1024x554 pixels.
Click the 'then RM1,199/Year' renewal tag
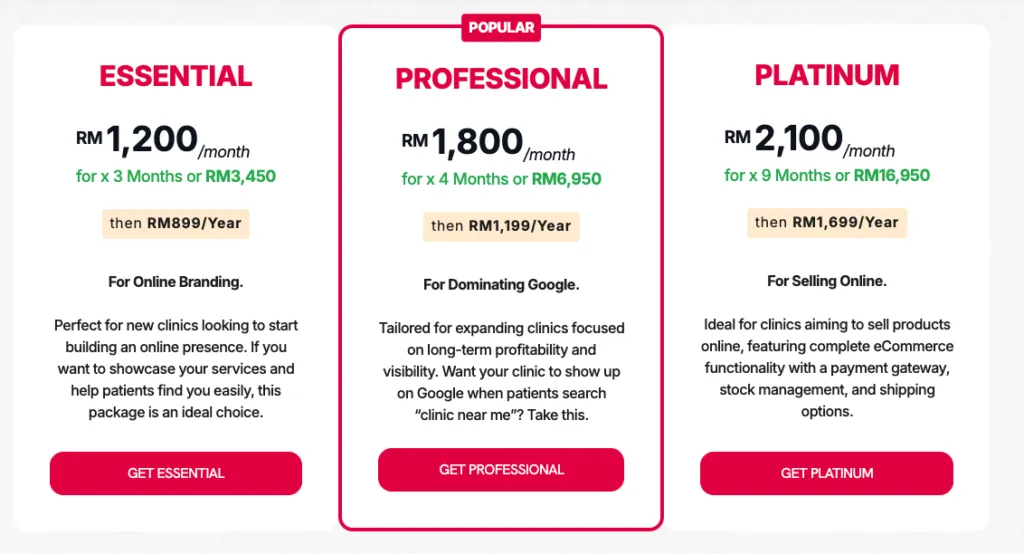point(501,226)
